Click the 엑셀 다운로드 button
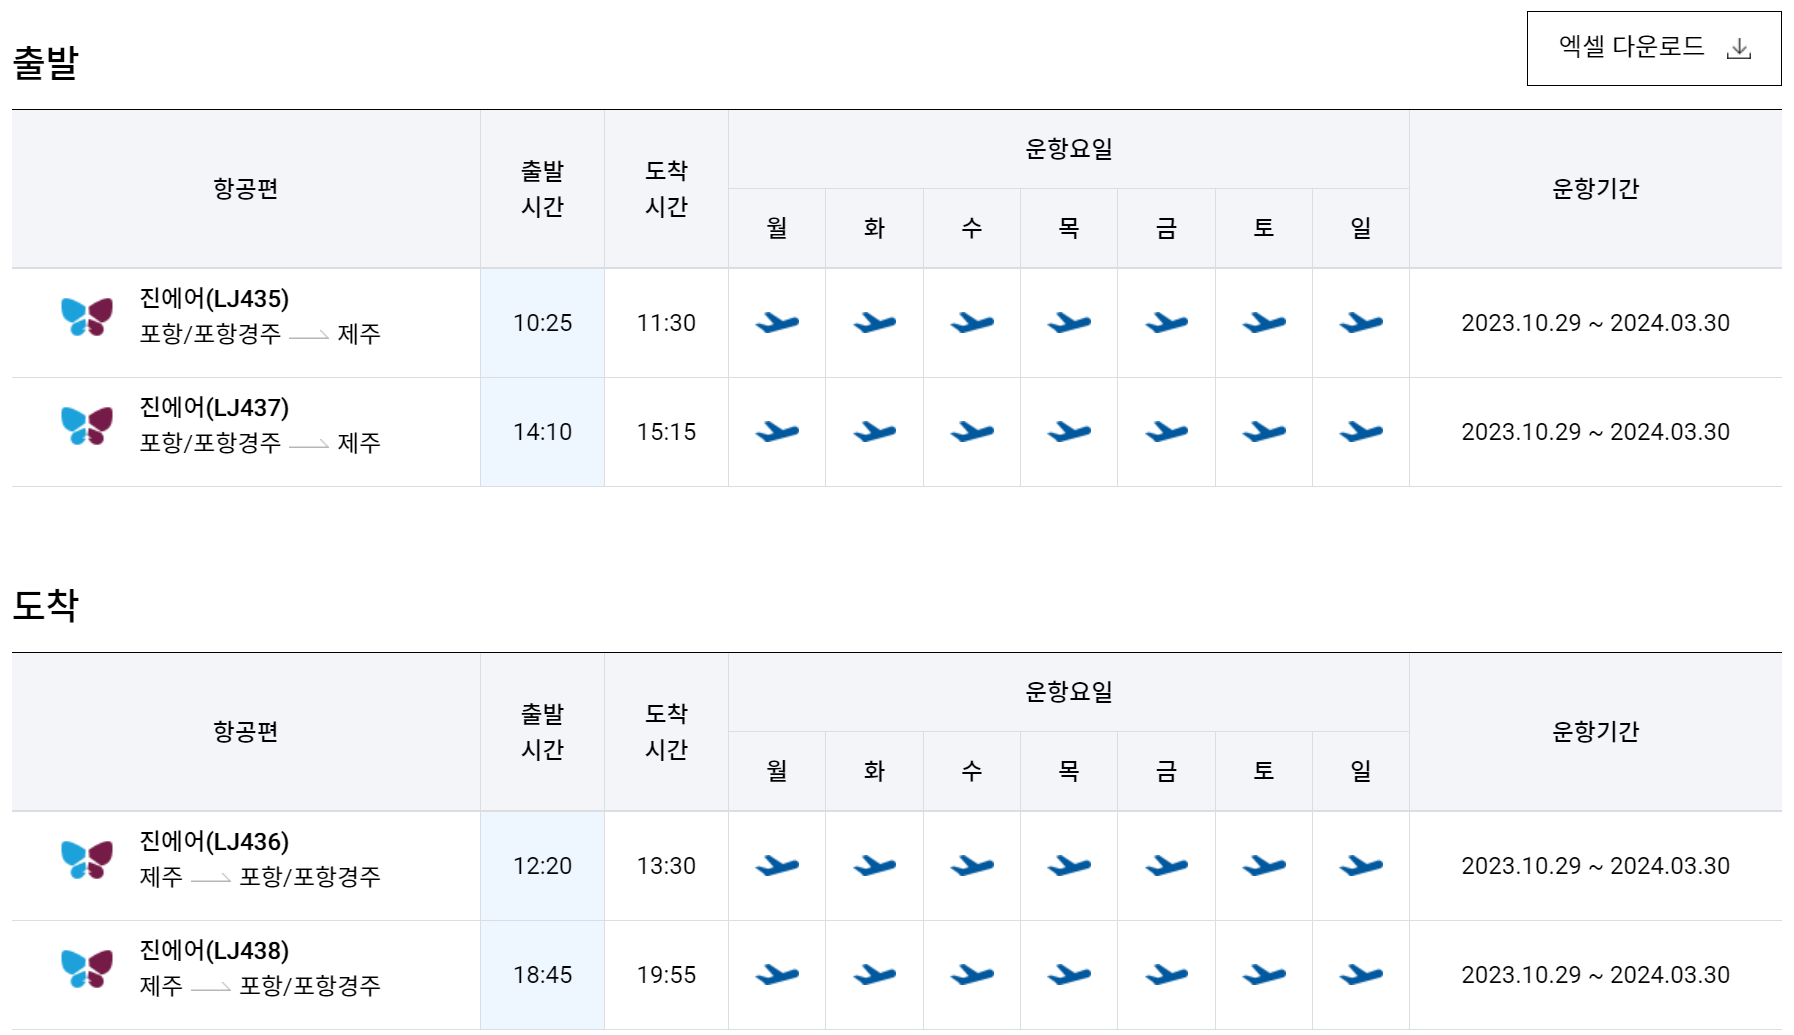The image size is (1794, 1035). 1654,46
